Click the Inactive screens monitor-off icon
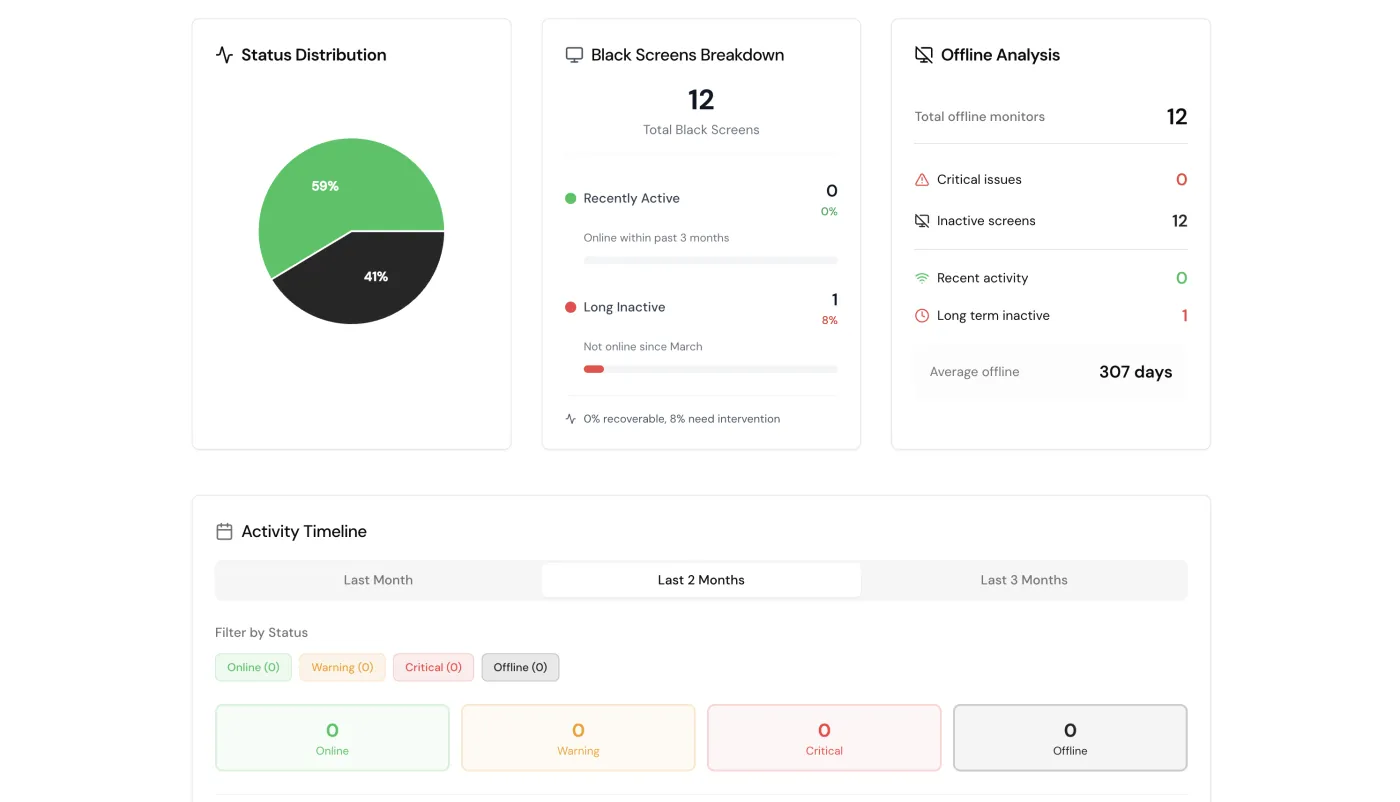This screenshot has width=1400, height=802. pyautogui.click(x=922, y=221)
